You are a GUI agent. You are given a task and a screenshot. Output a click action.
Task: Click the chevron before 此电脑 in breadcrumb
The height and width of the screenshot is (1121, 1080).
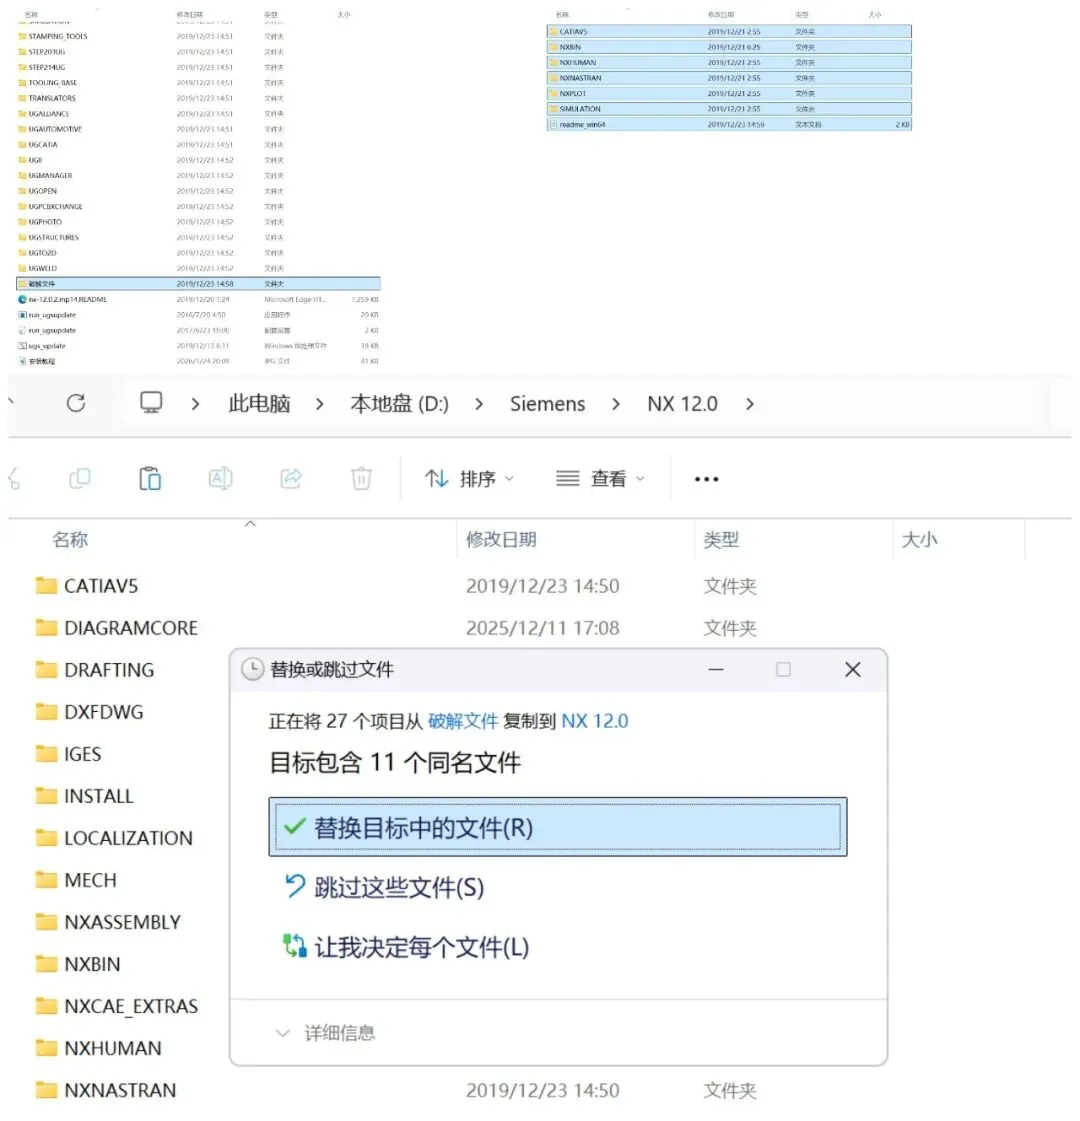point(195,404)
